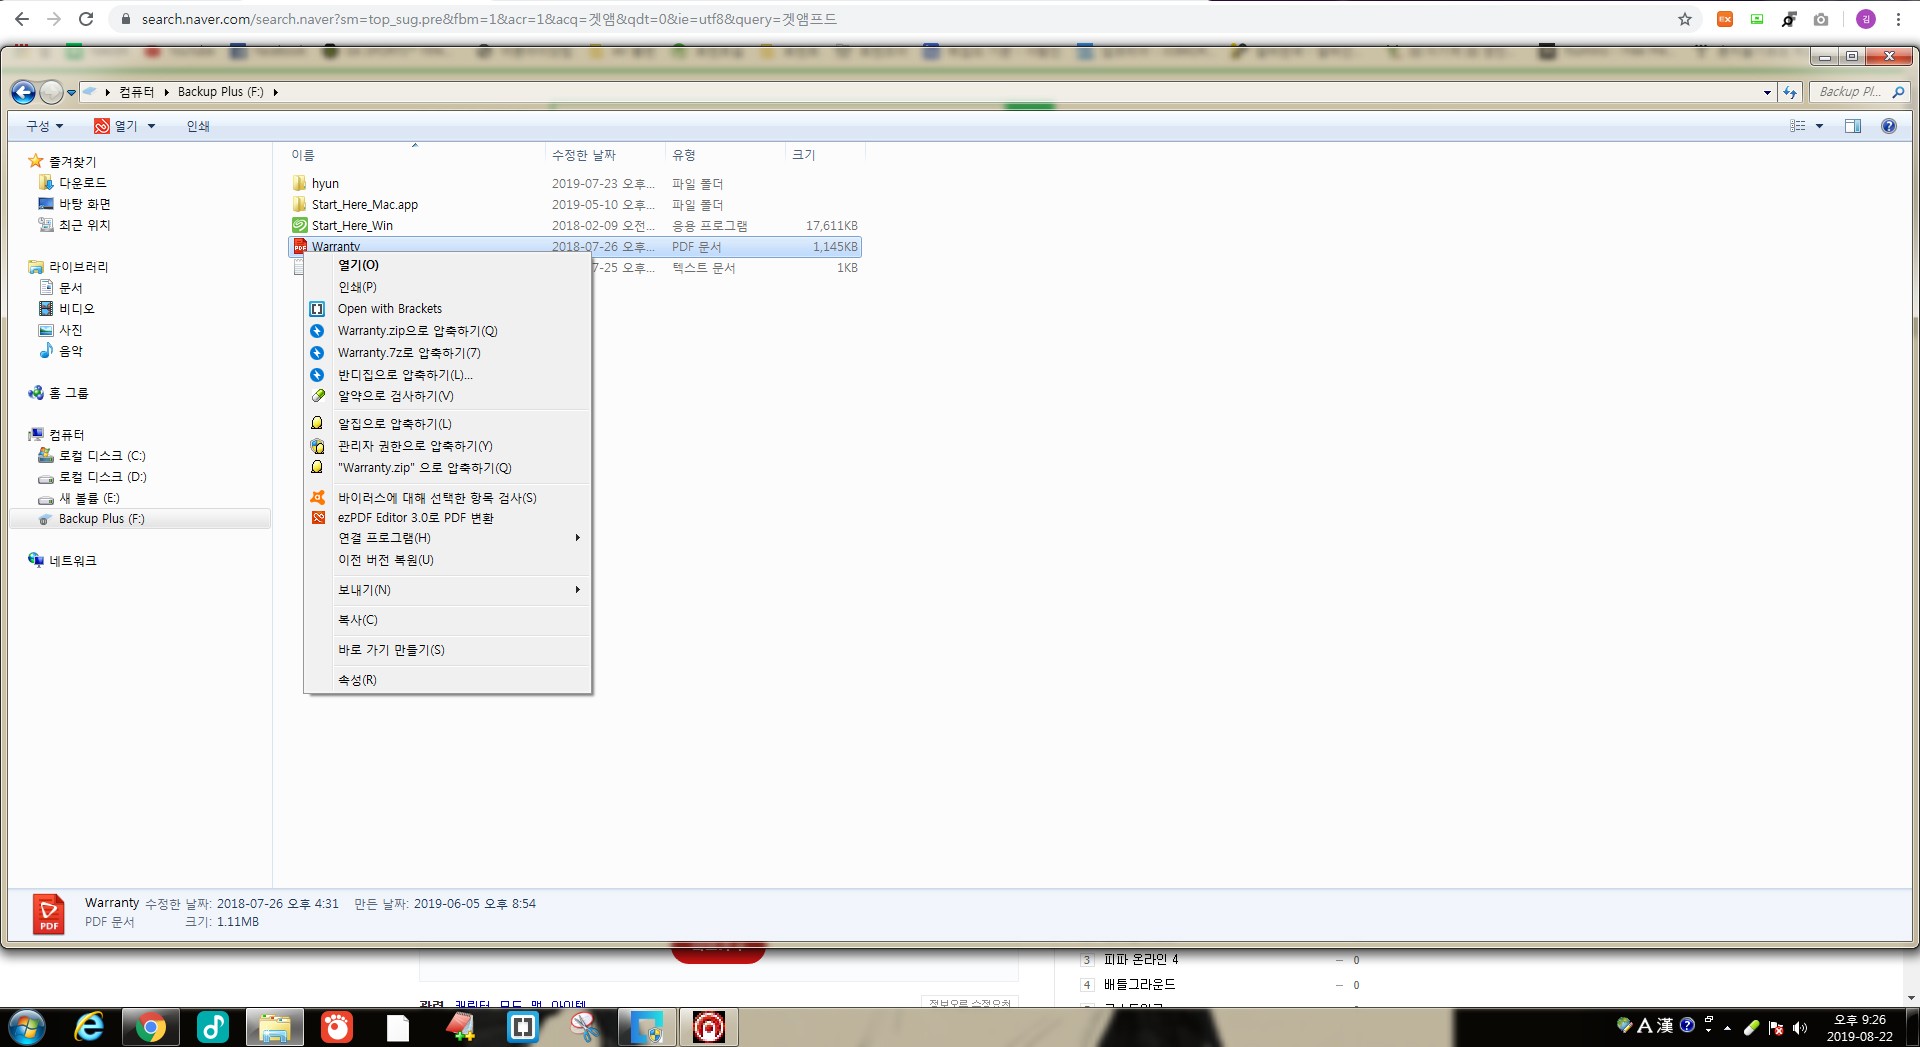Choose 복사(C) in the context menu
This screenshot has height=1047, width=1920.
(x=447, y=620)
